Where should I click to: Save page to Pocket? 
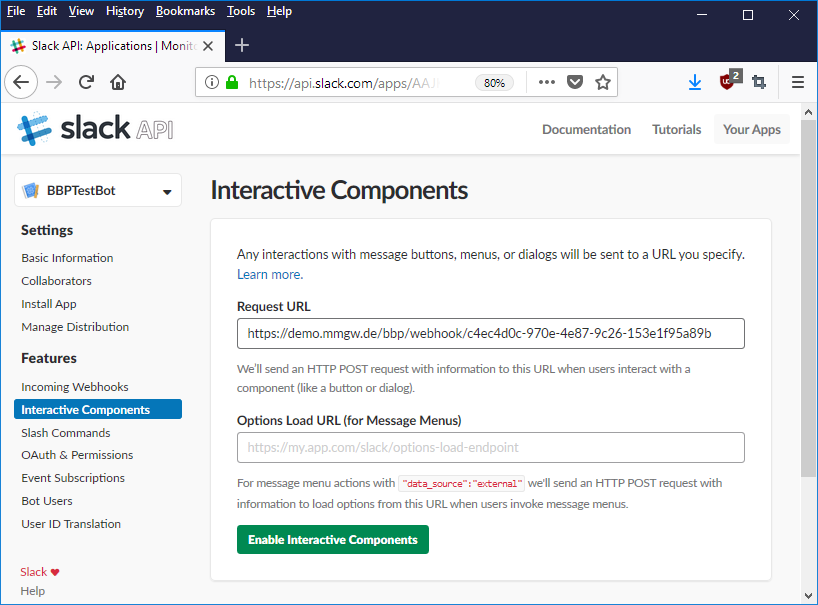tap(575, 82)
